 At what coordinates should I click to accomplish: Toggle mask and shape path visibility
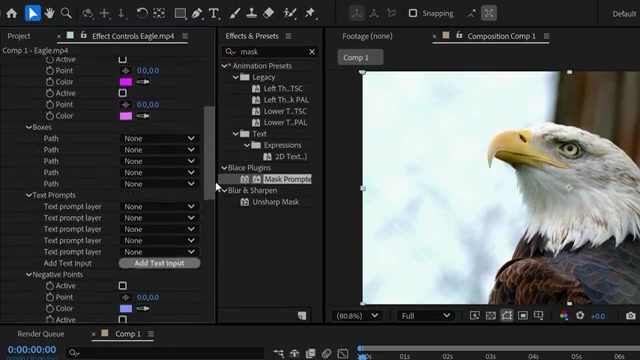507,316
